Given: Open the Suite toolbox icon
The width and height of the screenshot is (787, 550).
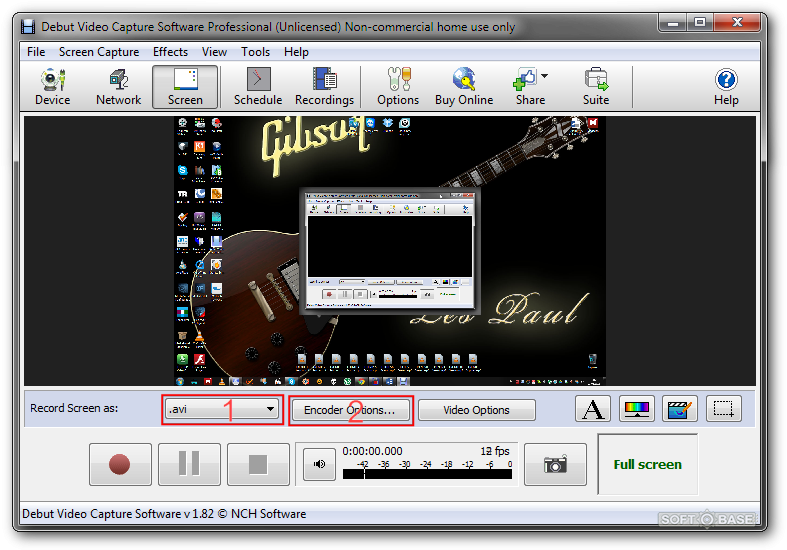Looking at the screenshot, I should (x=596, y=79).
